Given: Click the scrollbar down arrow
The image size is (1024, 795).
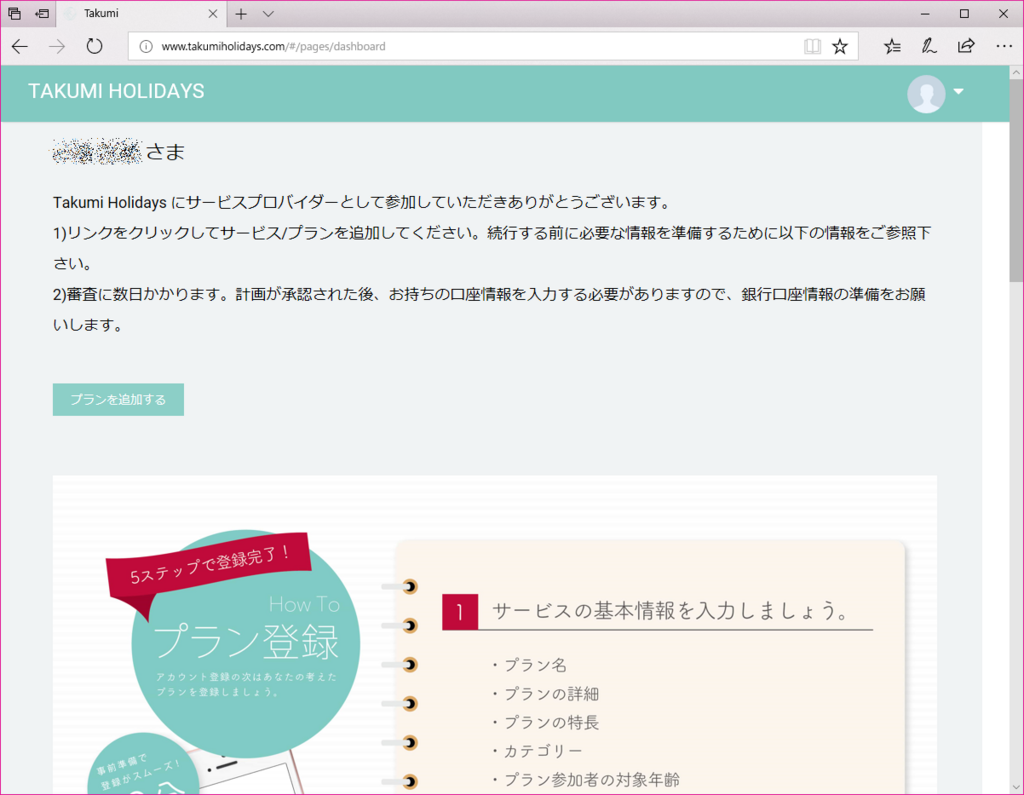Looking at the screenshot, I should click(x=1016, y=787).
